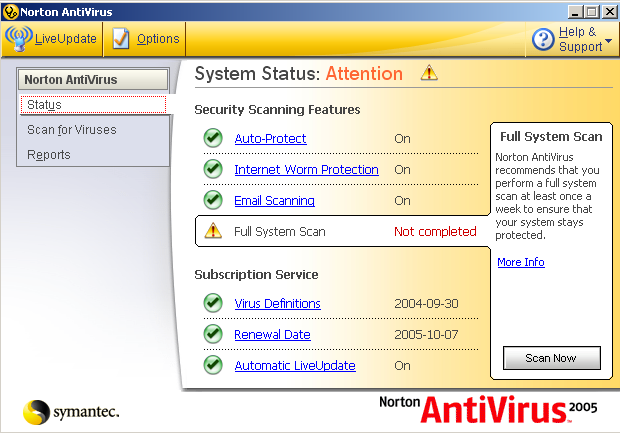The height and width of the screenshot is (433, 620).
Task: Open the Virus Definitions link
Action: [x=278, y=303]
